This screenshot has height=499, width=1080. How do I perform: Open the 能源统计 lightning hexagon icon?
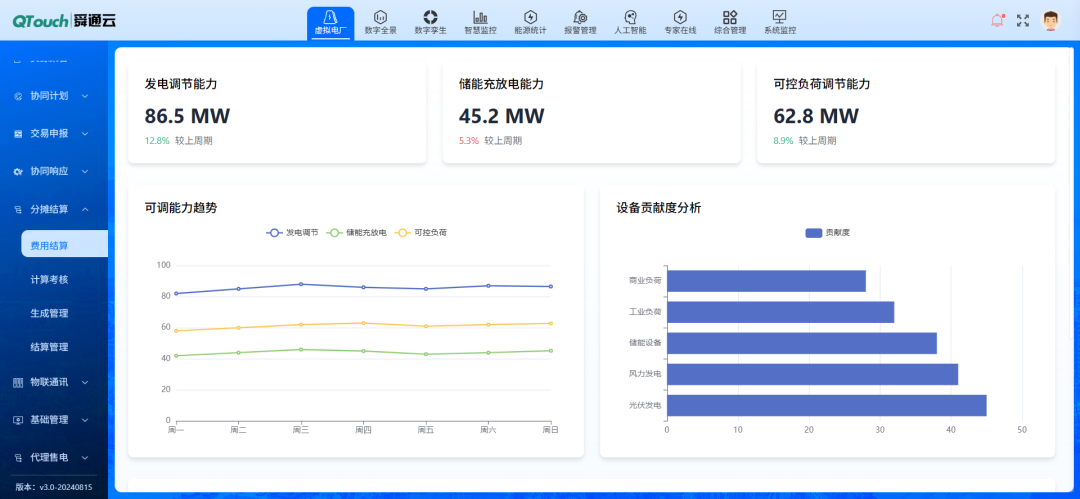(x=530, y=17)
